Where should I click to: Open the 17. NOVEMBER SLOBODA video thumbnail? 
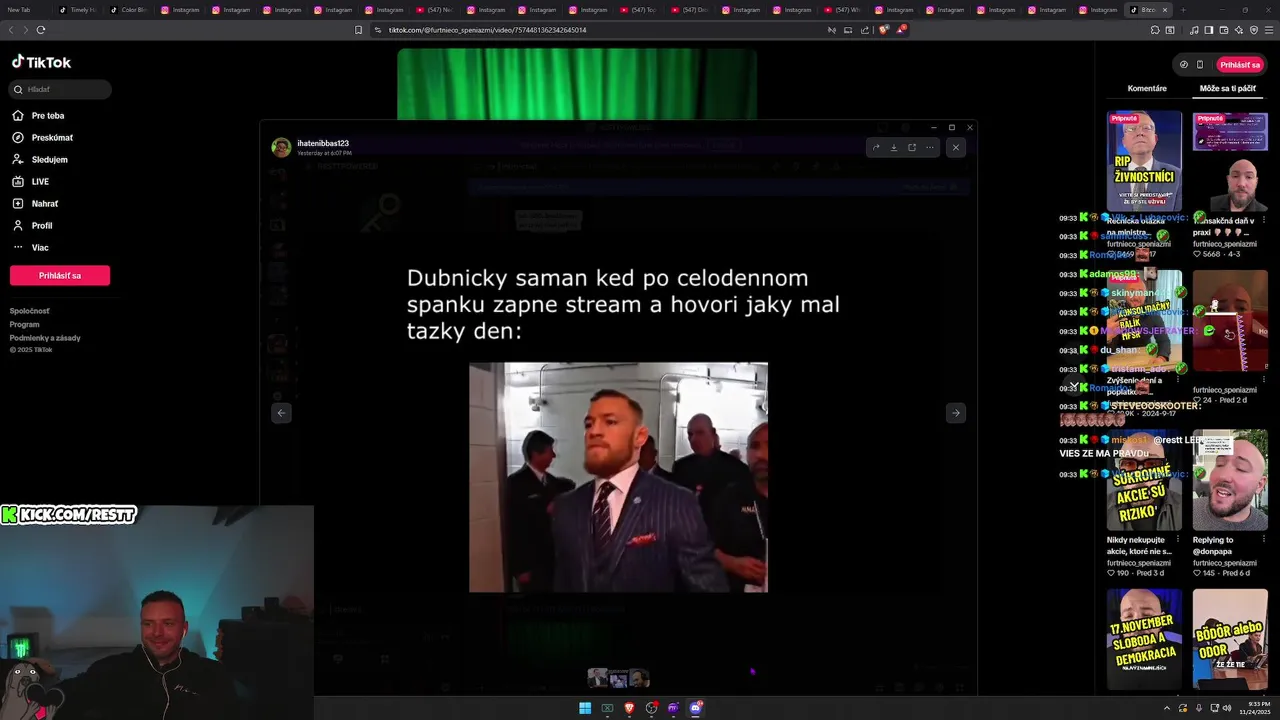1144,639
